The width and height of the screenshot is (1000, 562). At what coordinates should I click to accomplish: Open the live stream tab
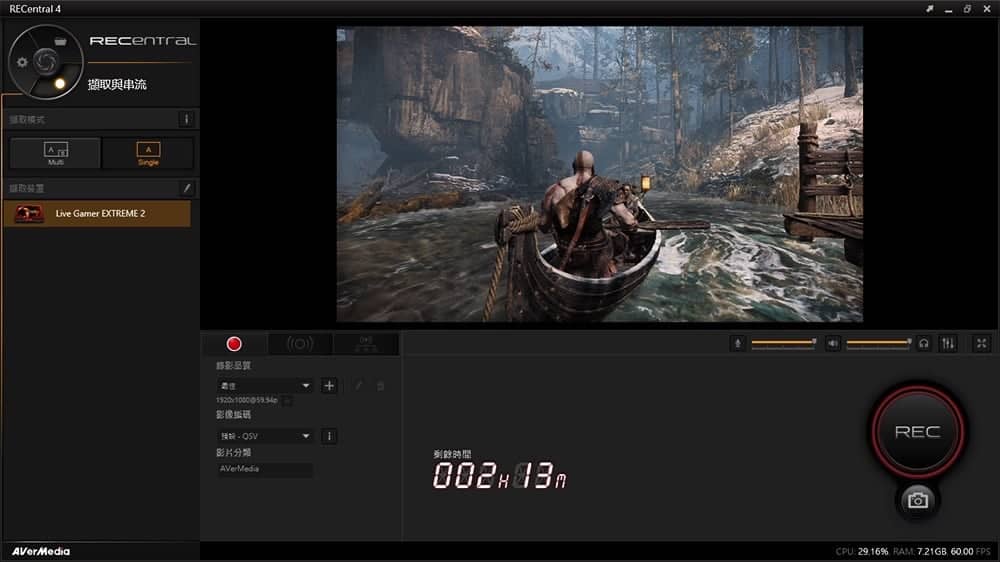pos(300,344)
